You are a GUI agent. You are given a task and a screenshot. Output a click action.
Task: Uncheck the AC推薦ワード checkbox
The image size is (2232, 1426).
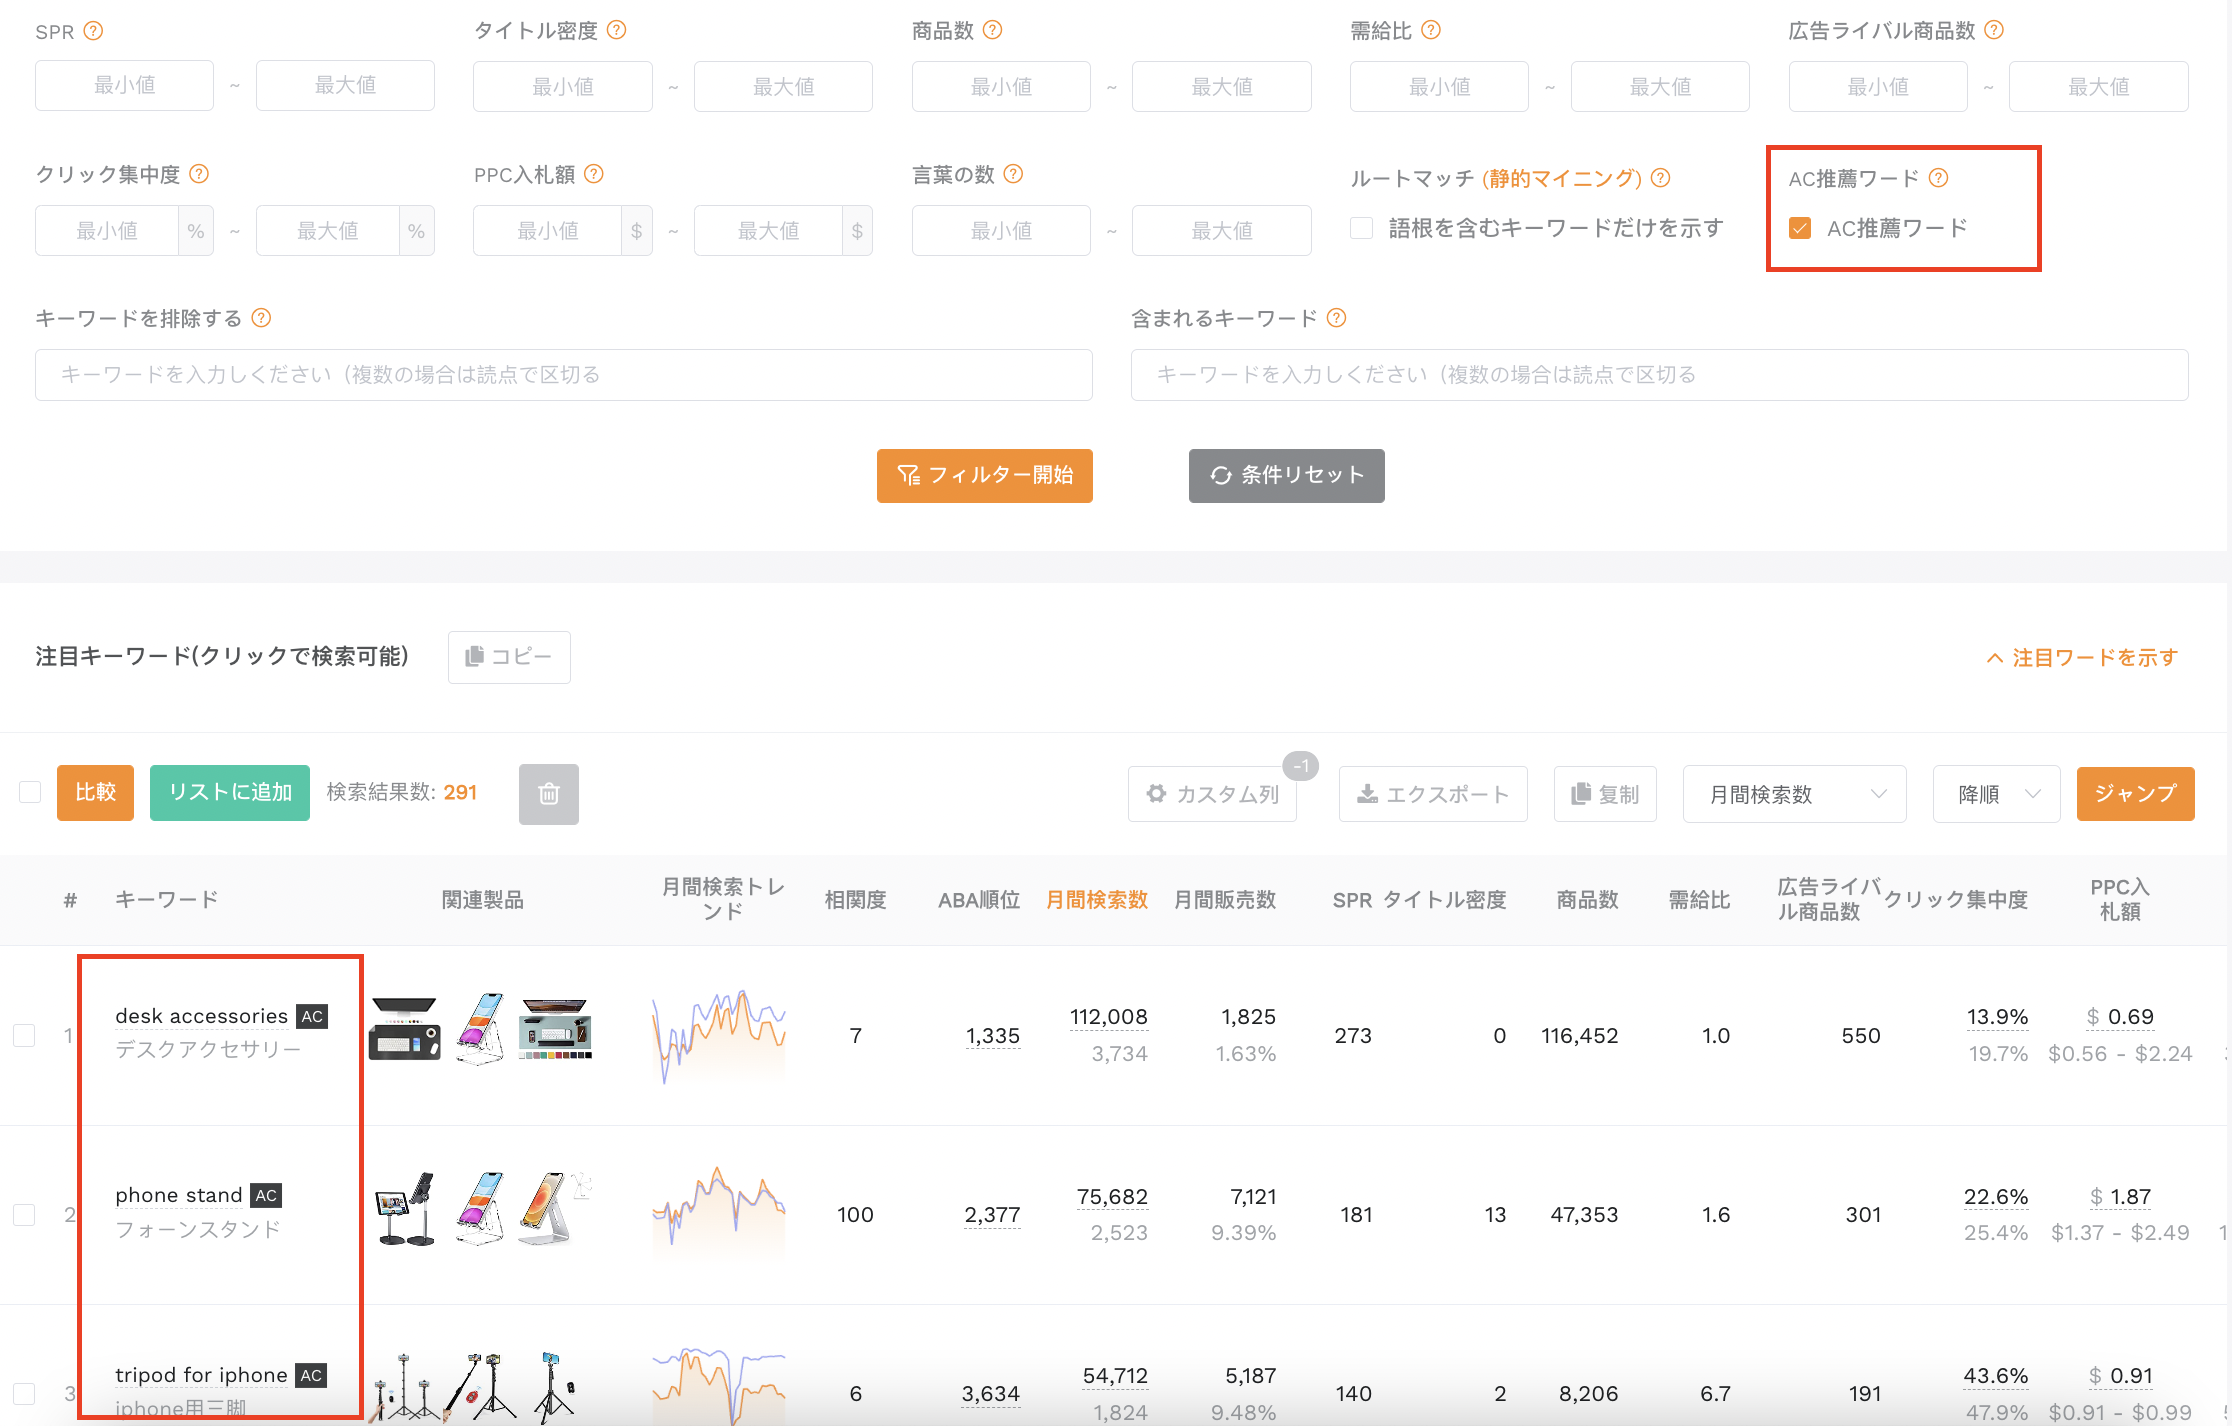coord(1800,228)
